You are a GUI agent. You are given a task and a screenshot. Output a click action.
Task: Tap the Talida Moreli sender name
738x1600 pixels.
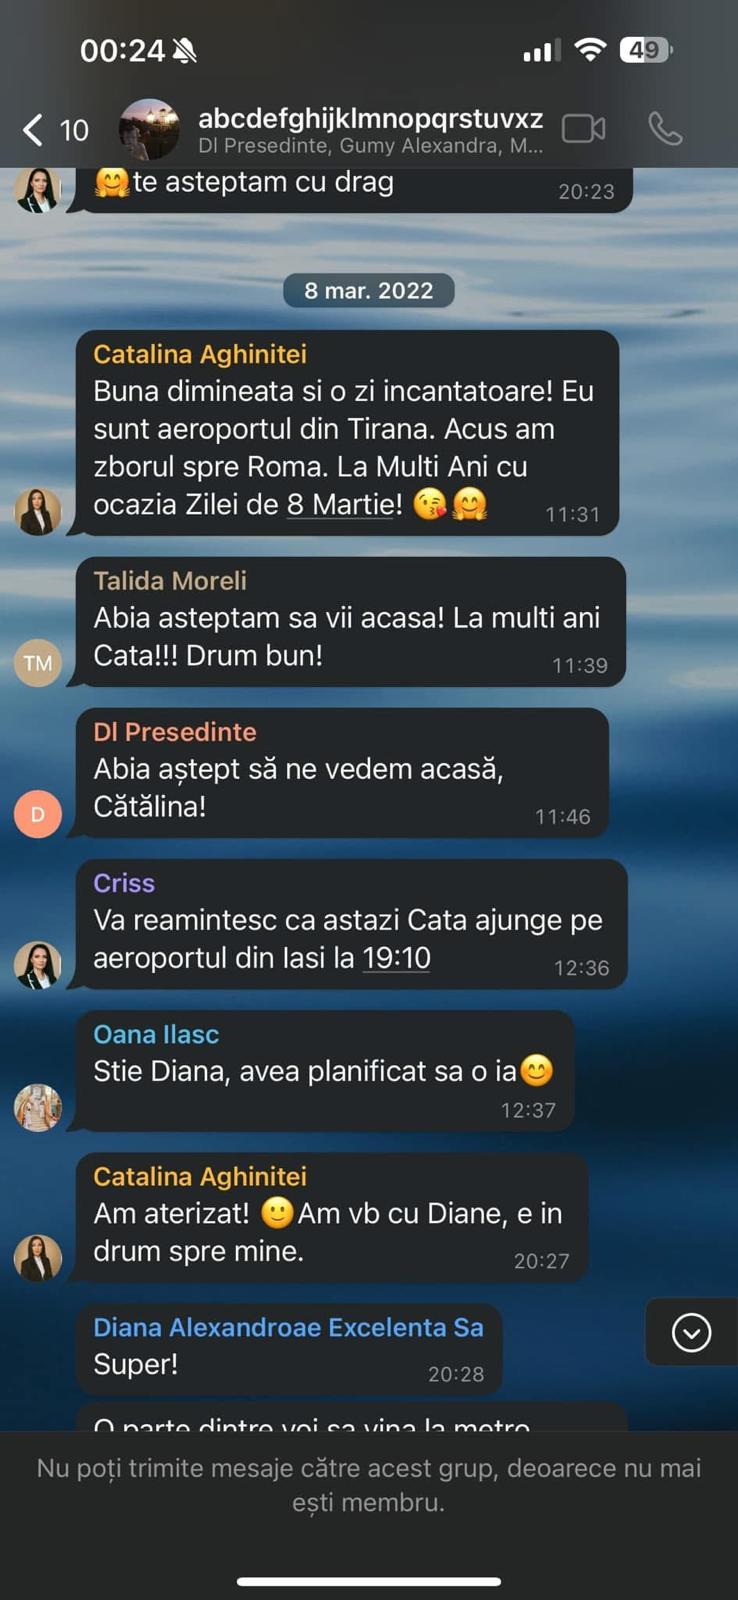(170, 581)
